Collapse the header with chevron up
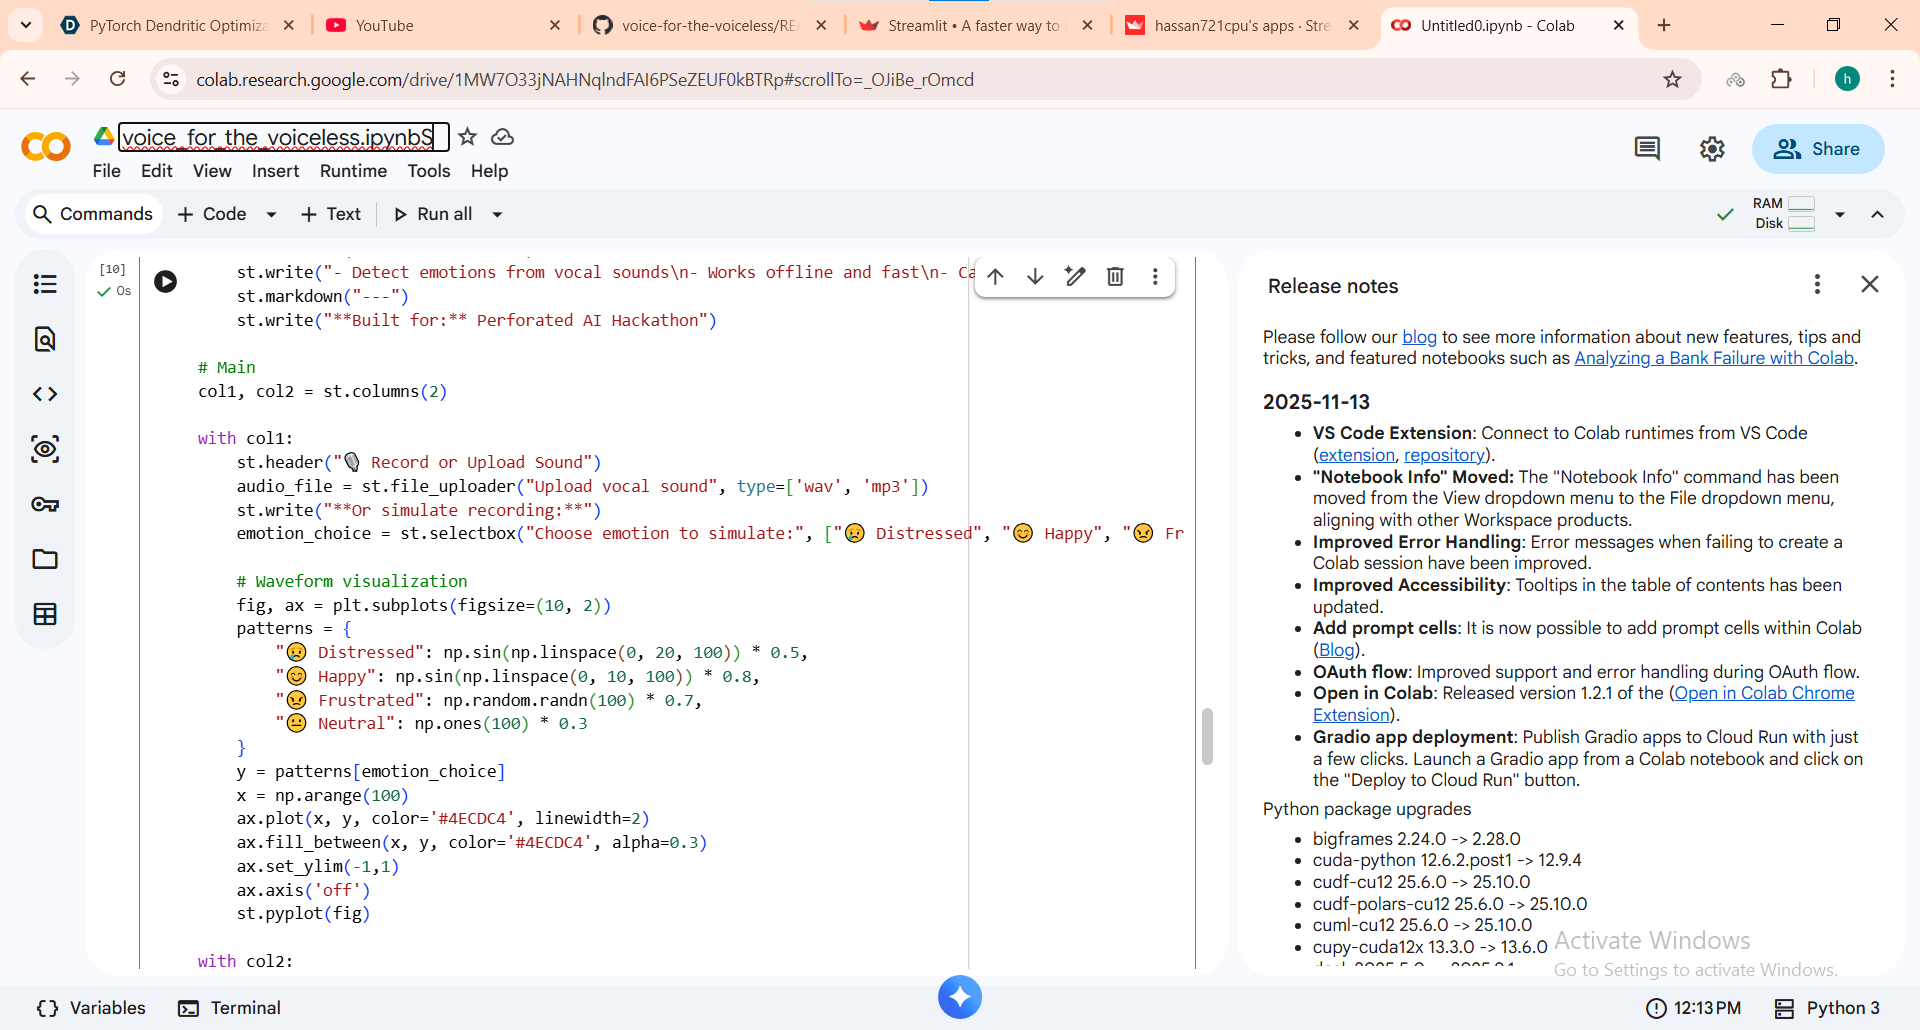The image size is (1920, 1030). 1877,214
